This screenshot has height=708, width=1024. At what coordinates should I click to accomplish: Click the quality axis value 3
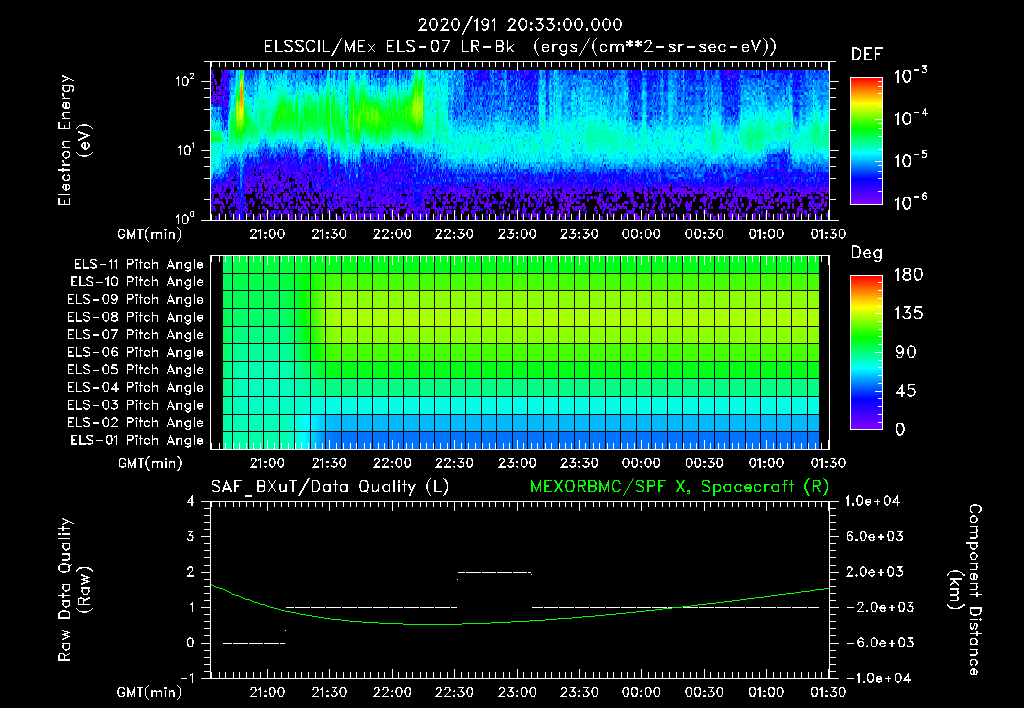[190, 537]
